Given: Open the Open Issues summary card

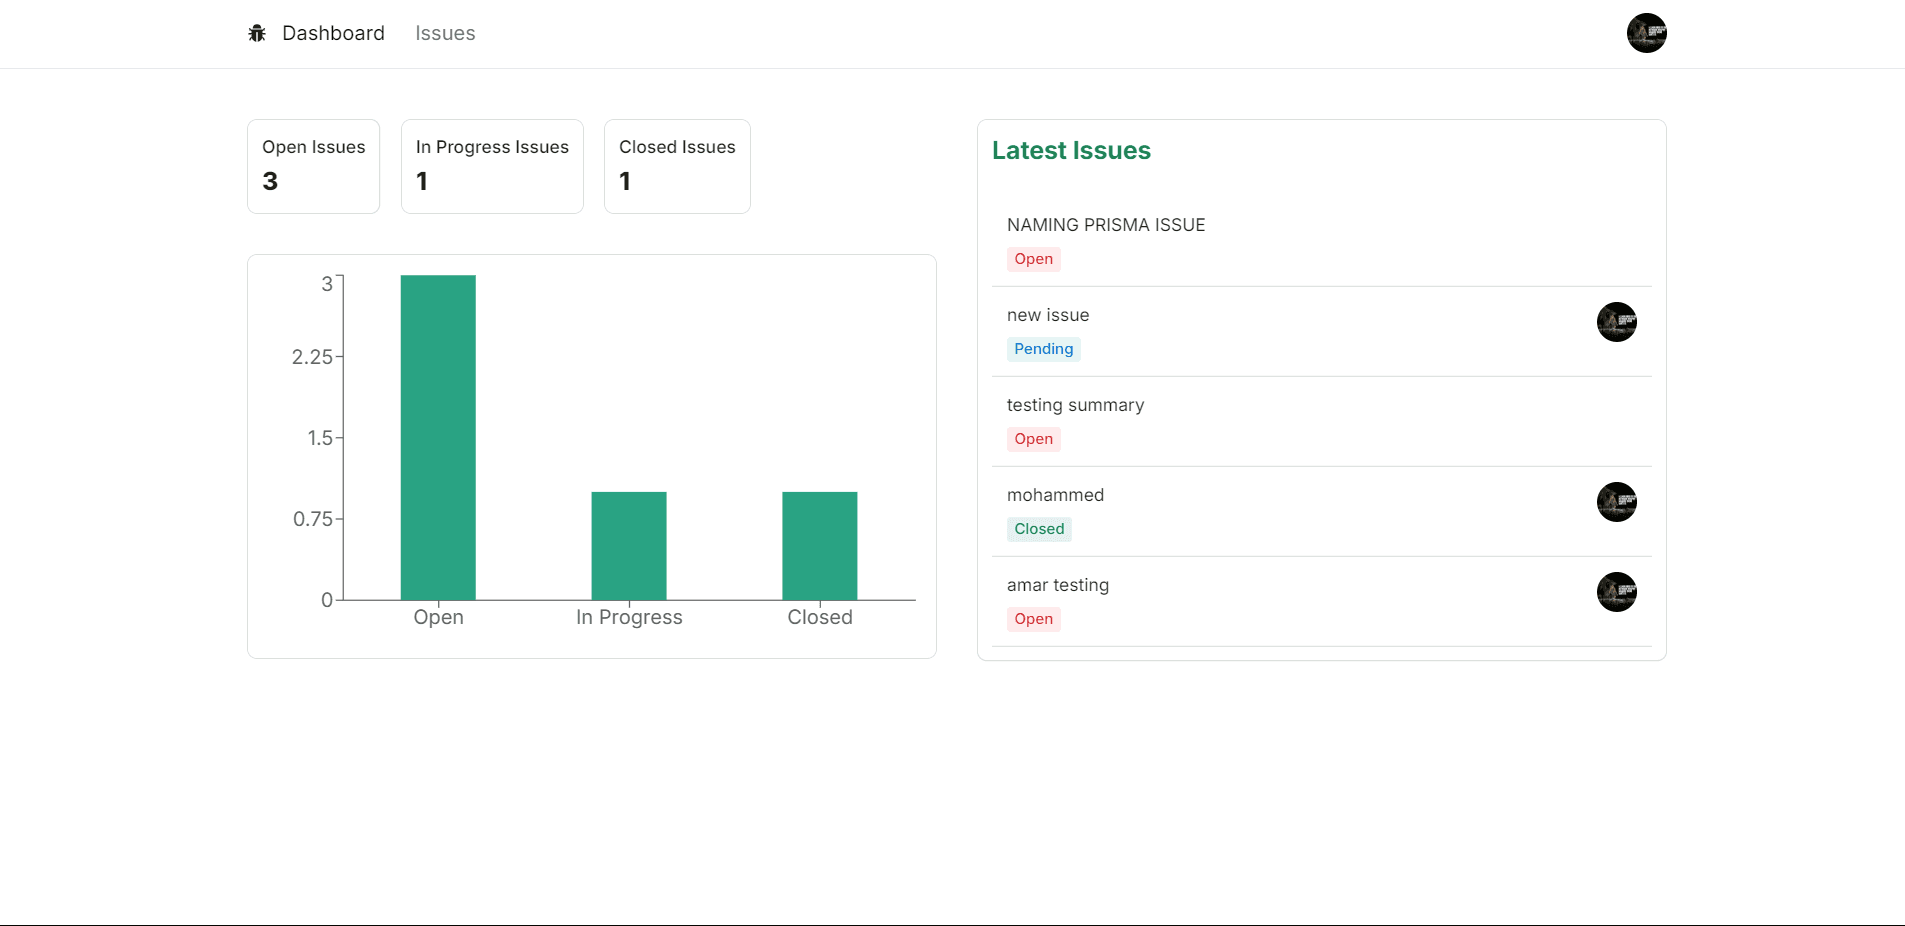Looking at the screenshot, I should [313, 166].
